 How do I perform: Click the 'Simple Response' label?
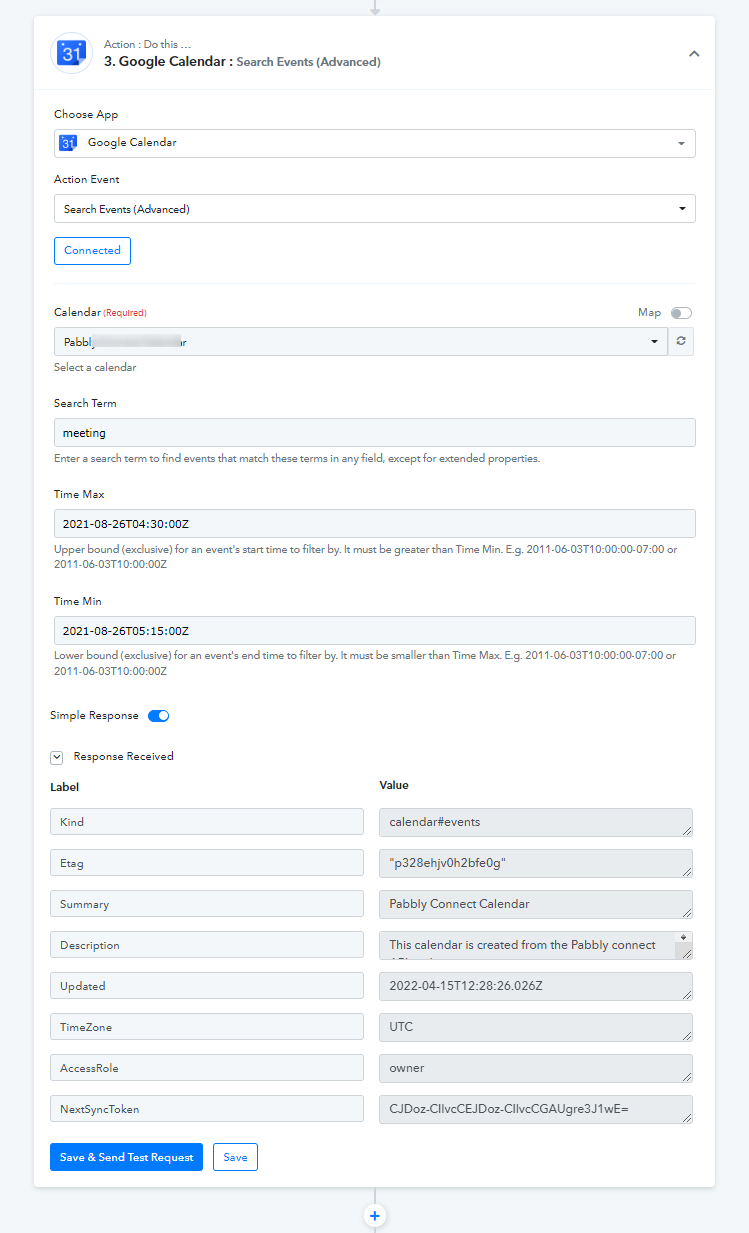(94, 716)
